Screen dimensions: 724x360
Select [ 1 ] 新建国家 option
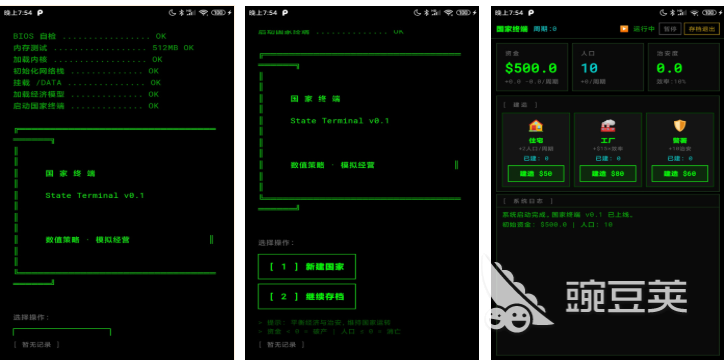pyautogui.click(x=307, y=267)
